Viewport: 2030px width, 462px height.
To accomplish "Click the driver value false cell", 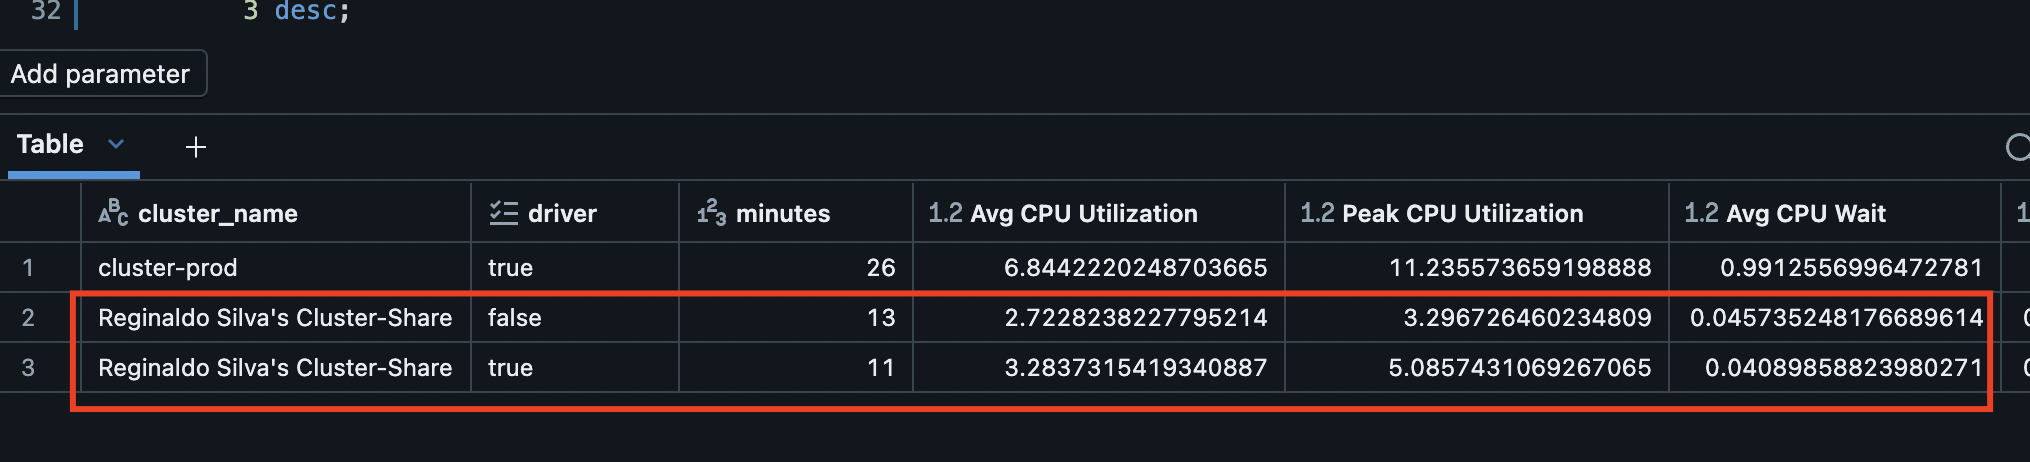I will (575, 318).
